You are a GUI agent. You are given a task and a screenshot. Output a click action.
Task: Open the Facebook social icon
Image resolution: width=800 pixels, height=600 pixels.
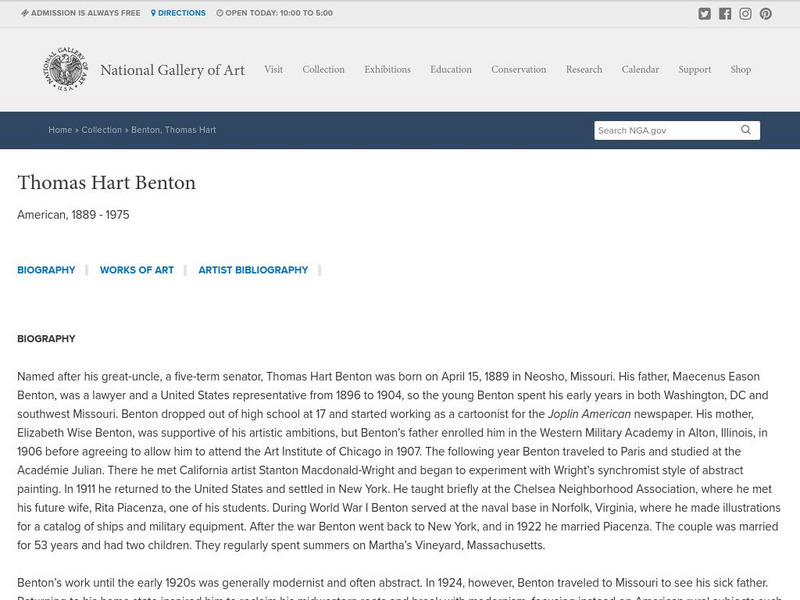[x=725, y=14]
